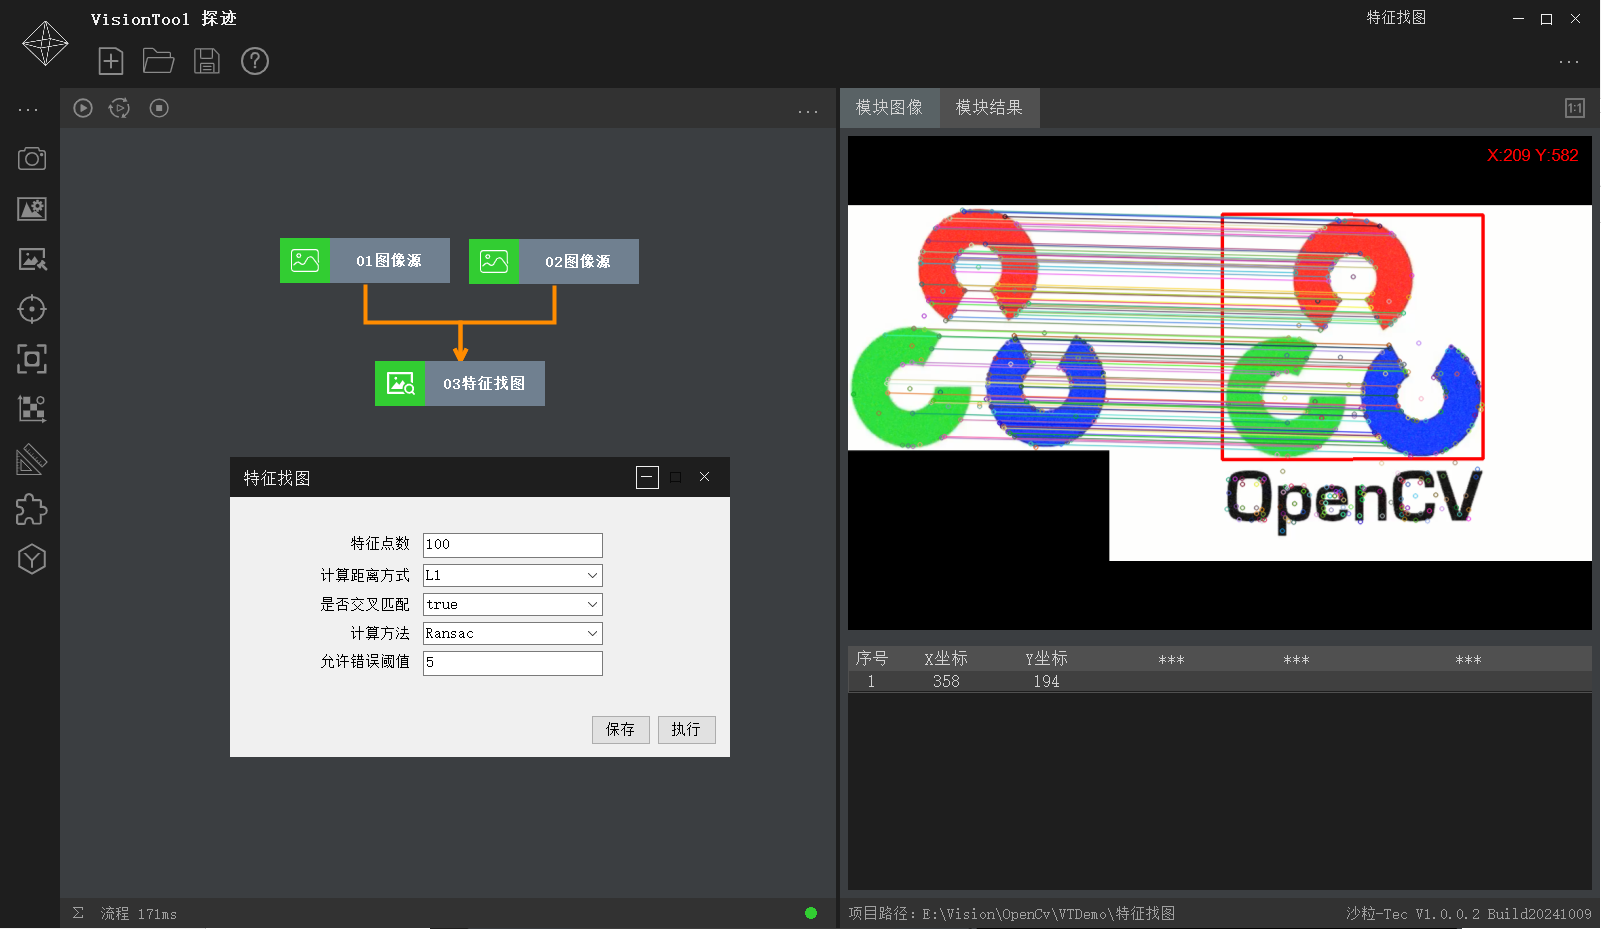Click the Y坐标 column header

(x=1046, y=658)
